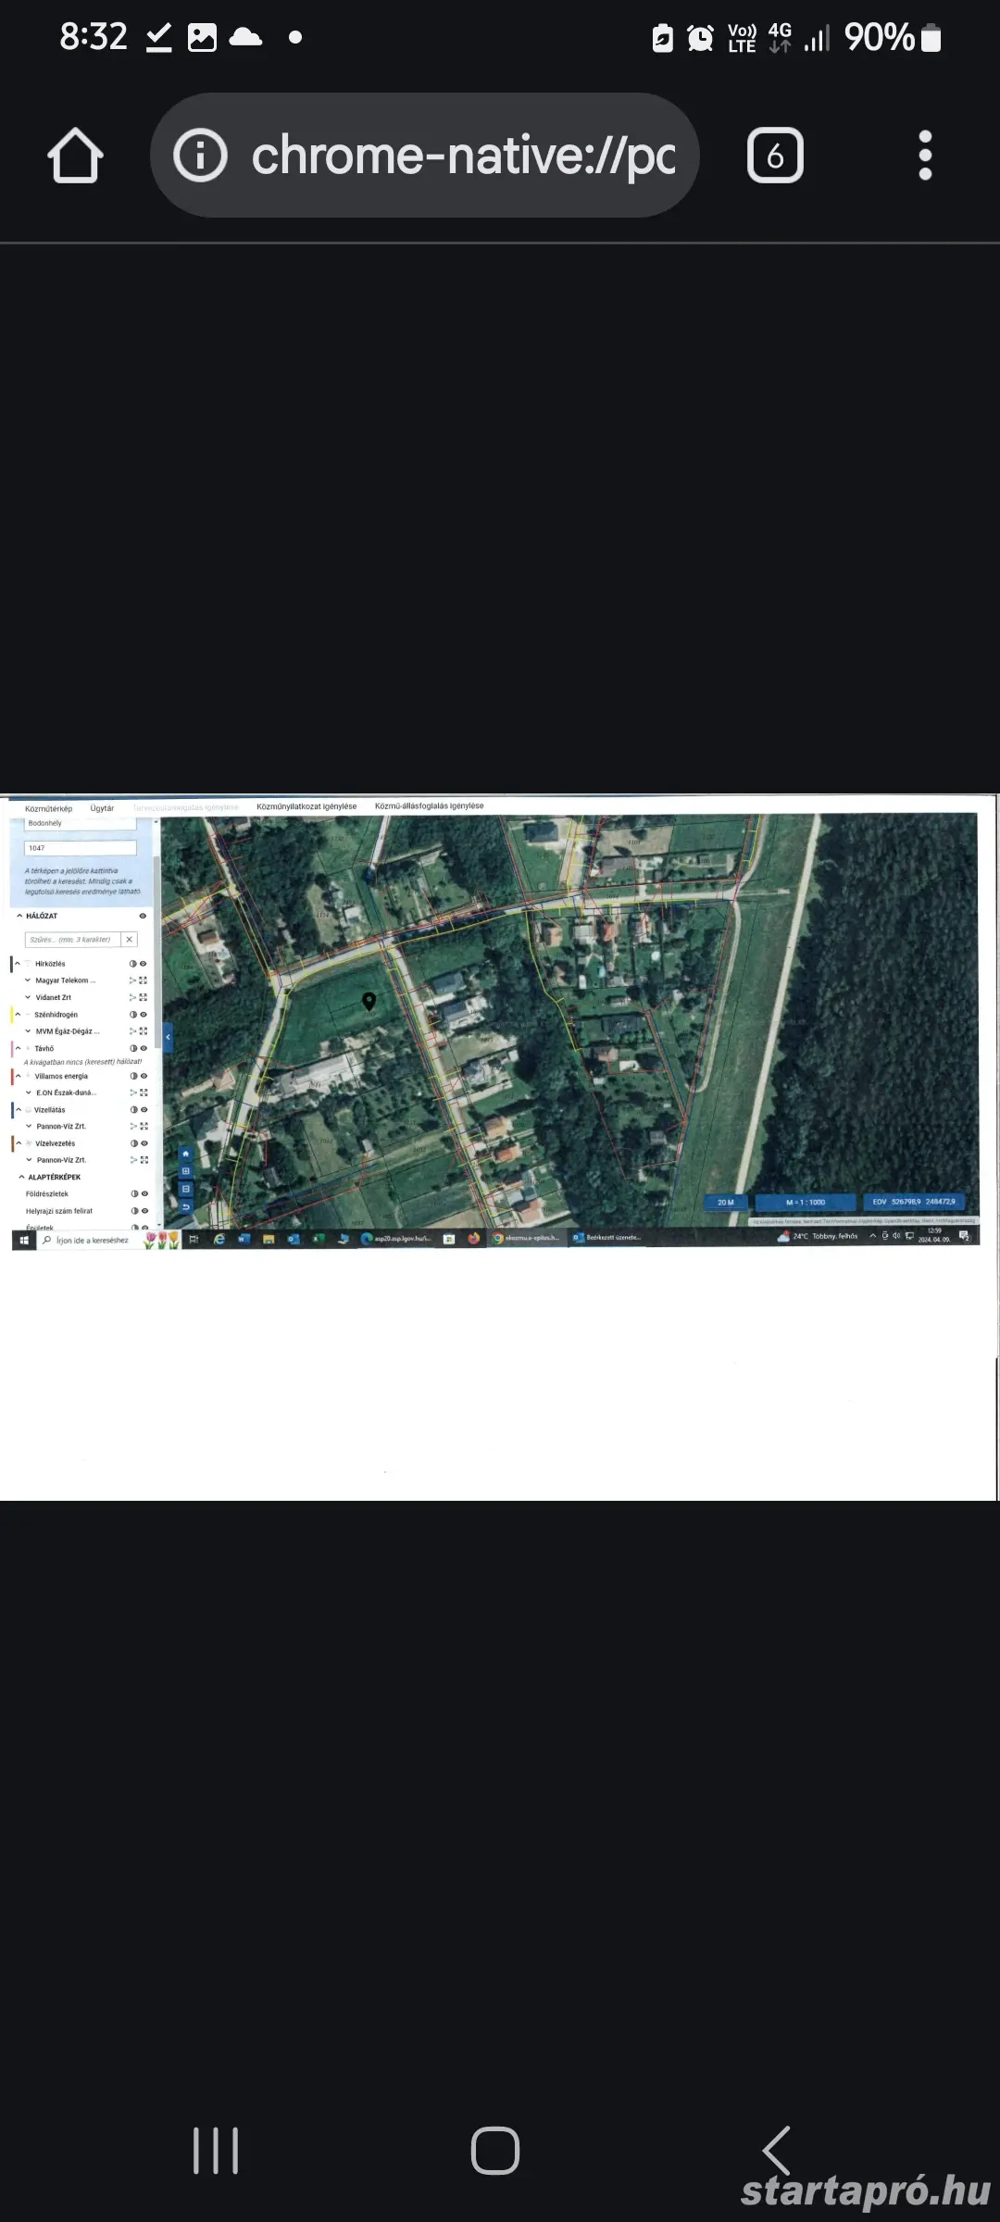Toggle visibility eye for Villamos energia layer
1000x2222 pixels.
pyautogui.click(x=143, y=1077)
